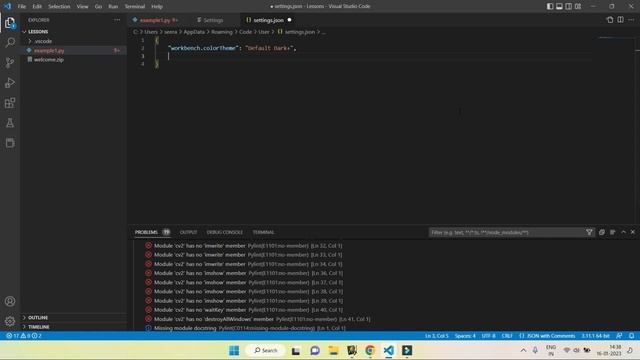Open the notifications bell in status bar
The width and height of the screenshot is (640, 360).
631,336
